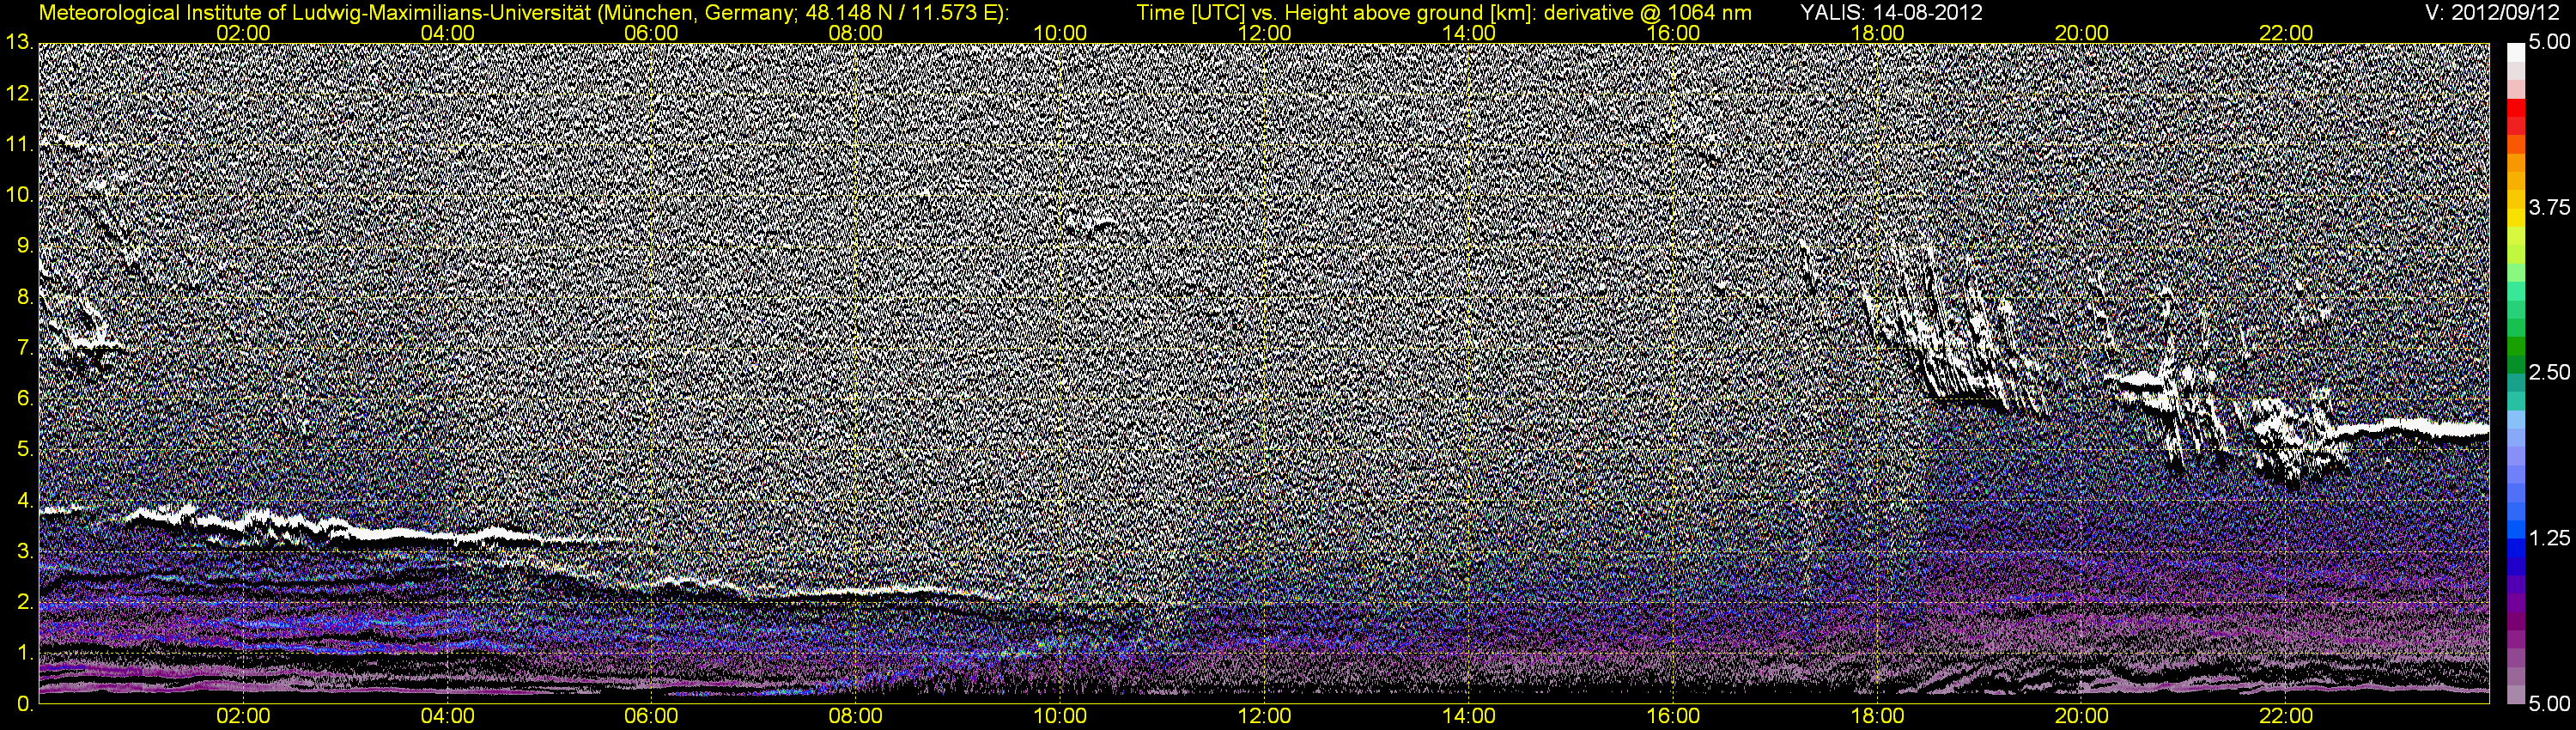Click the 3.75 colorbar scale value
This screenshot has height=730, width=2576.
coord(2549,207)
